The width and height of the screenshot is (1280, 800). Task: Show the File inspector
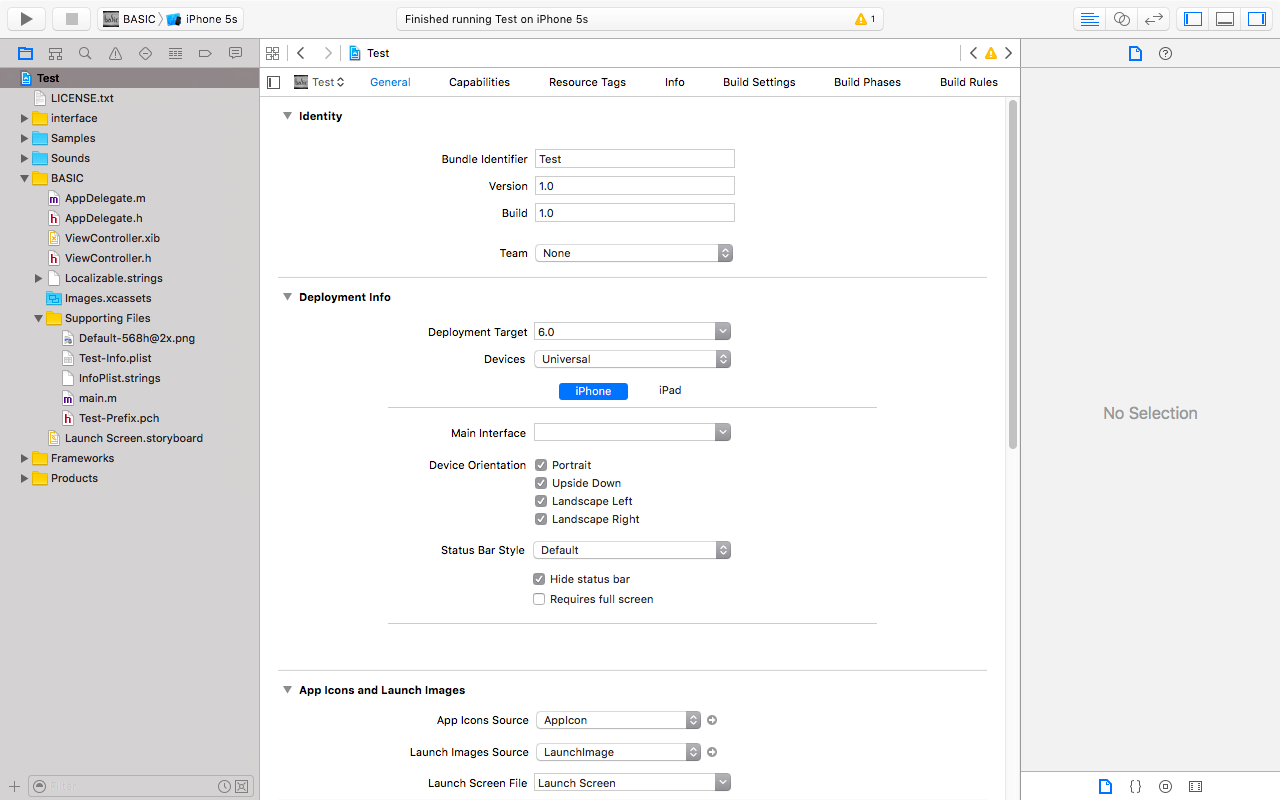tap(1135, 54)
